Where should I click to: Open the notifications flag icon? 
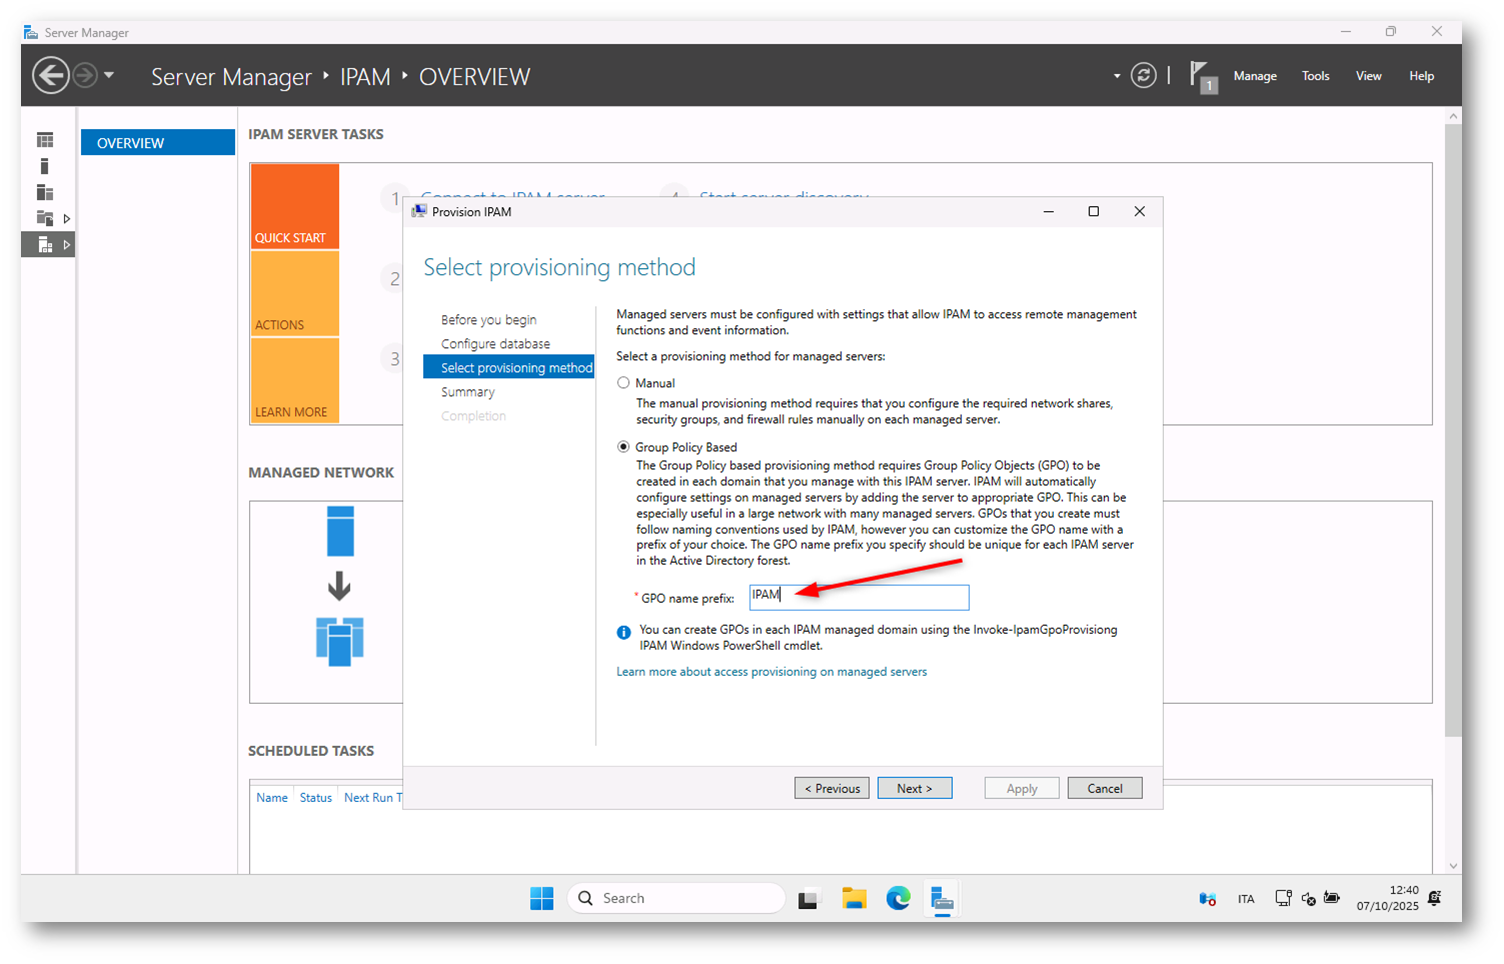pos(1201,76)
